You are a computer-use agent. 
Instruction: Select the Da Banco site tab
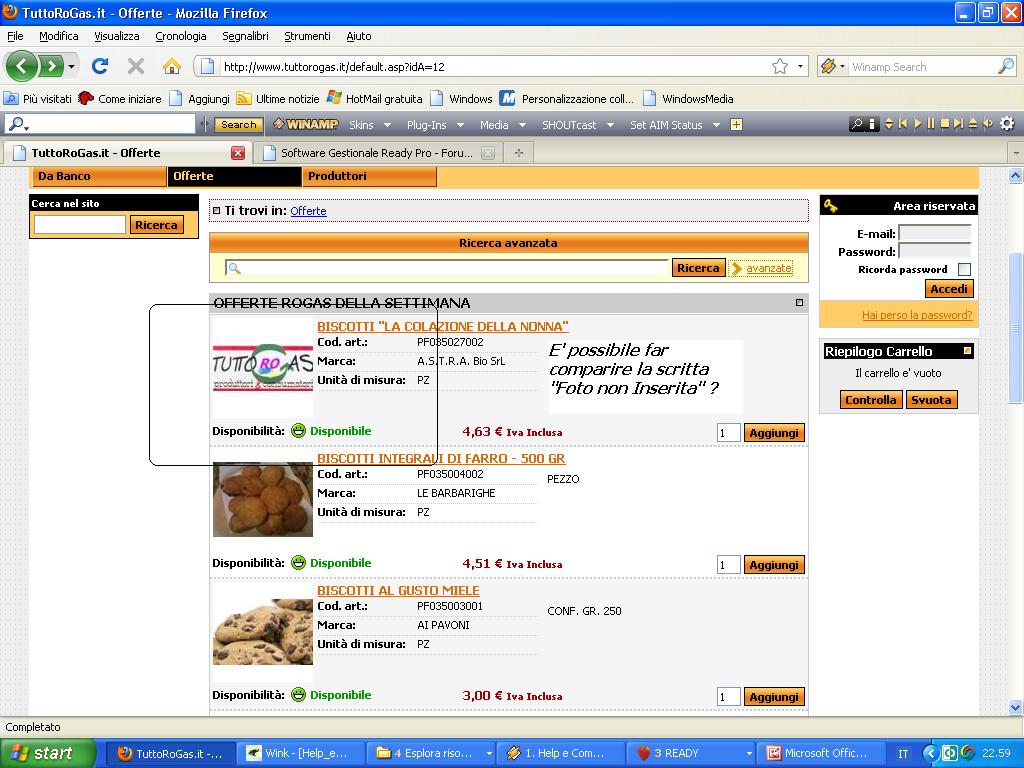coord(99,176)
